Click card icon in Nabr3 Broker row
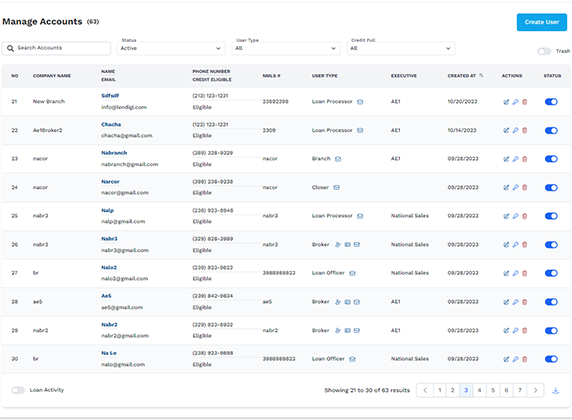This screenshot has width=572, height=420. pos(348,244)
